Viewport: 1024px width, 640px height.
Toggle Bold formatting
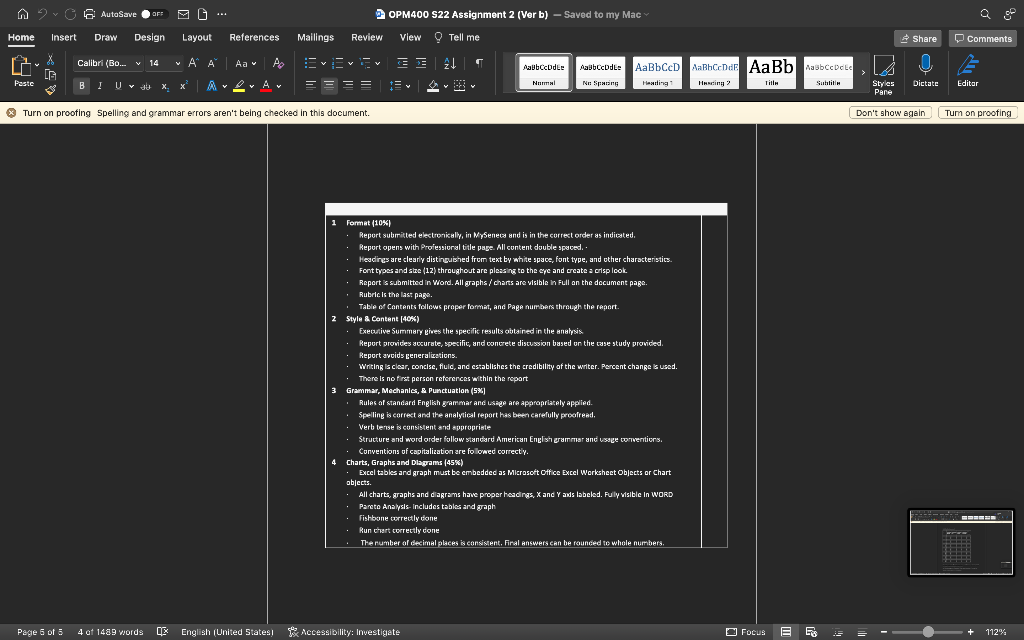pos(82,86)
